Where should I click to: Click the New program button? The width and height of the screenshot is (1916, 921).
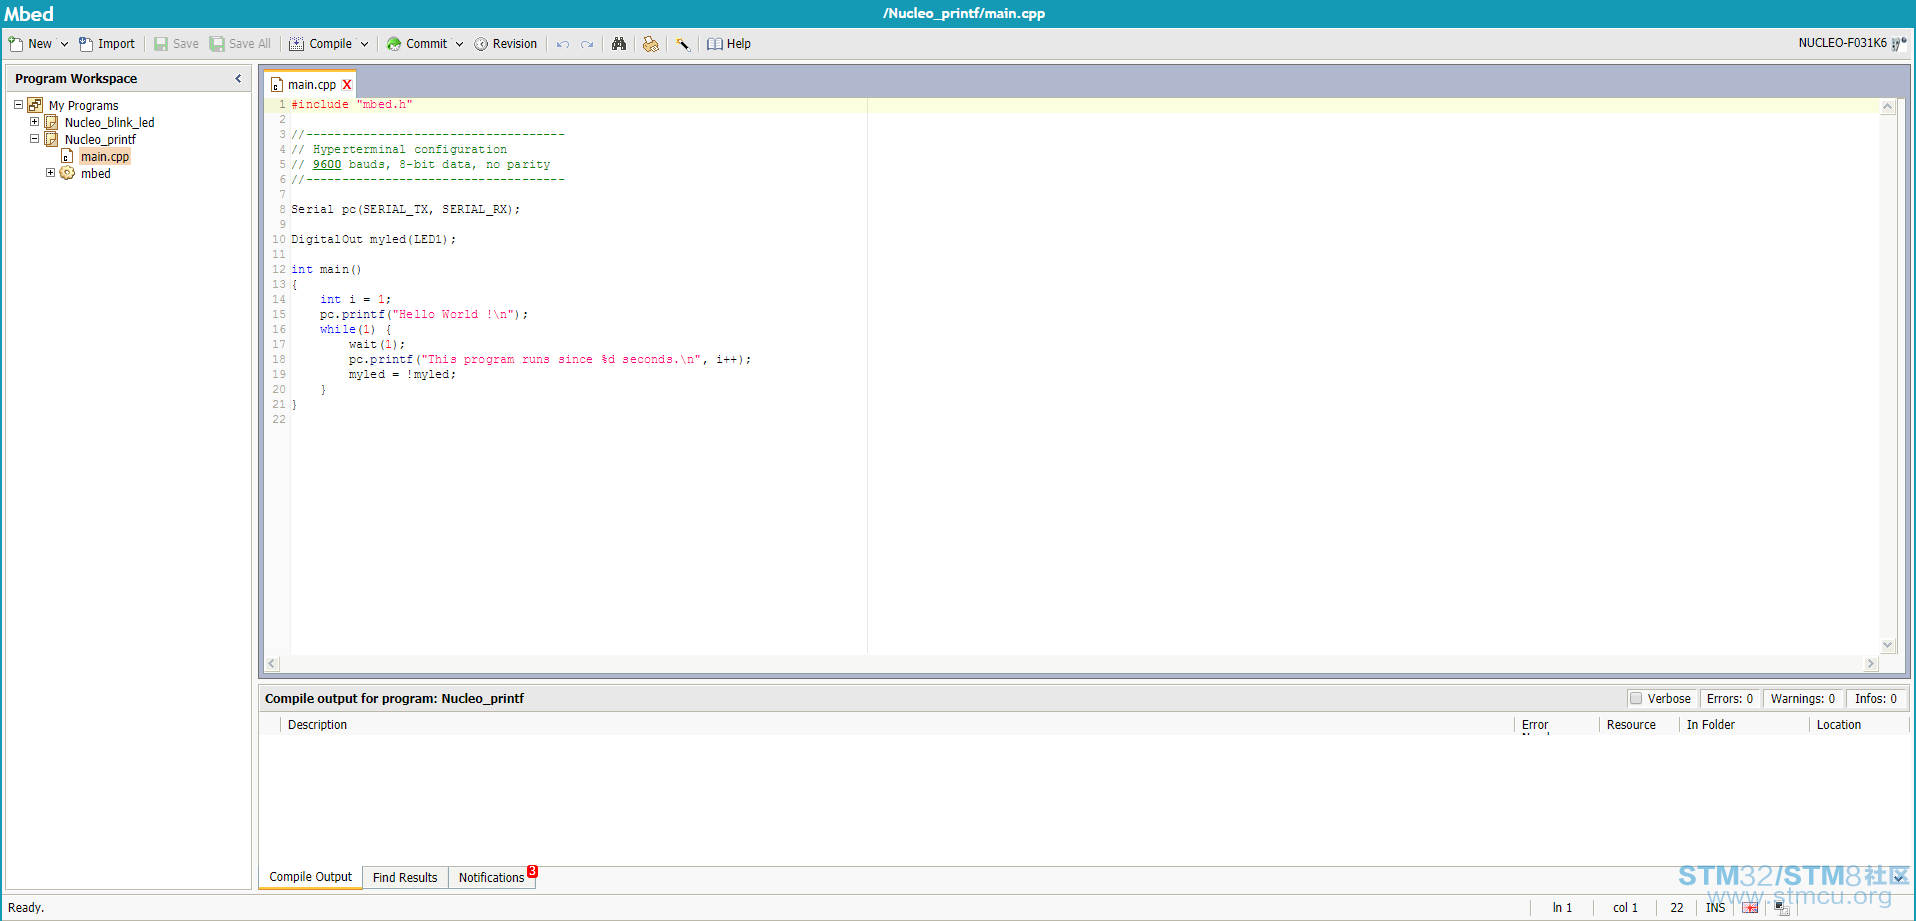pos(30,44)
